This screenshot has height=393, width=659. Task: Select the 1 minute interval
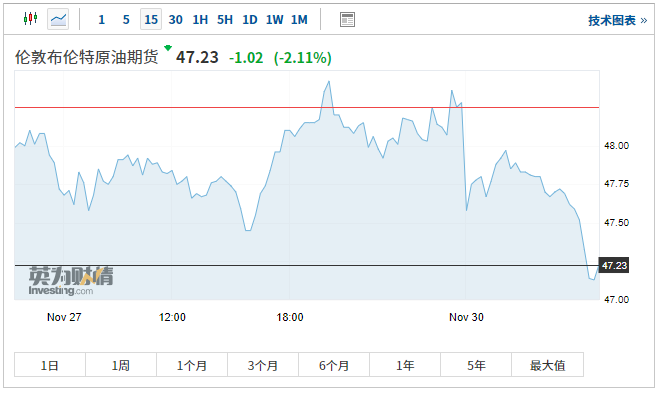[x=101, y=20]
